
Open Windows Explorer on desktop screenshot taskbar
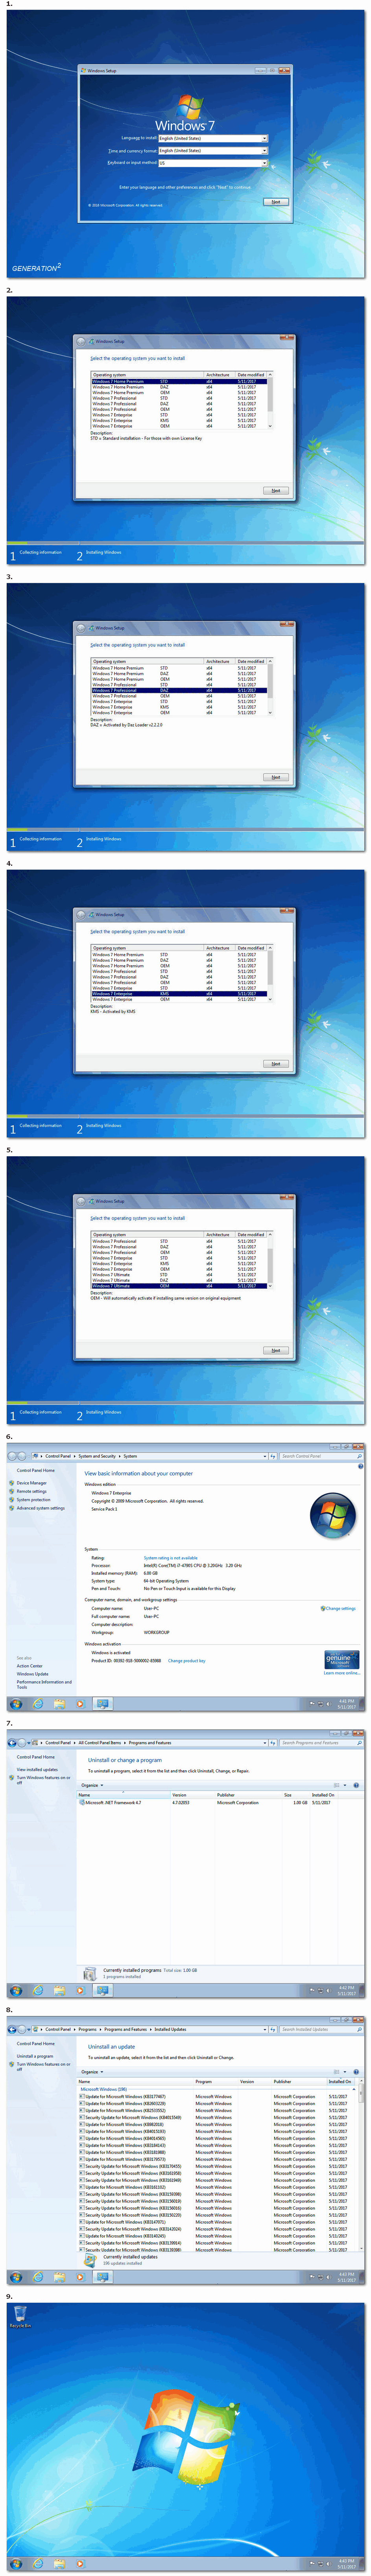[x=60, y=2563]
